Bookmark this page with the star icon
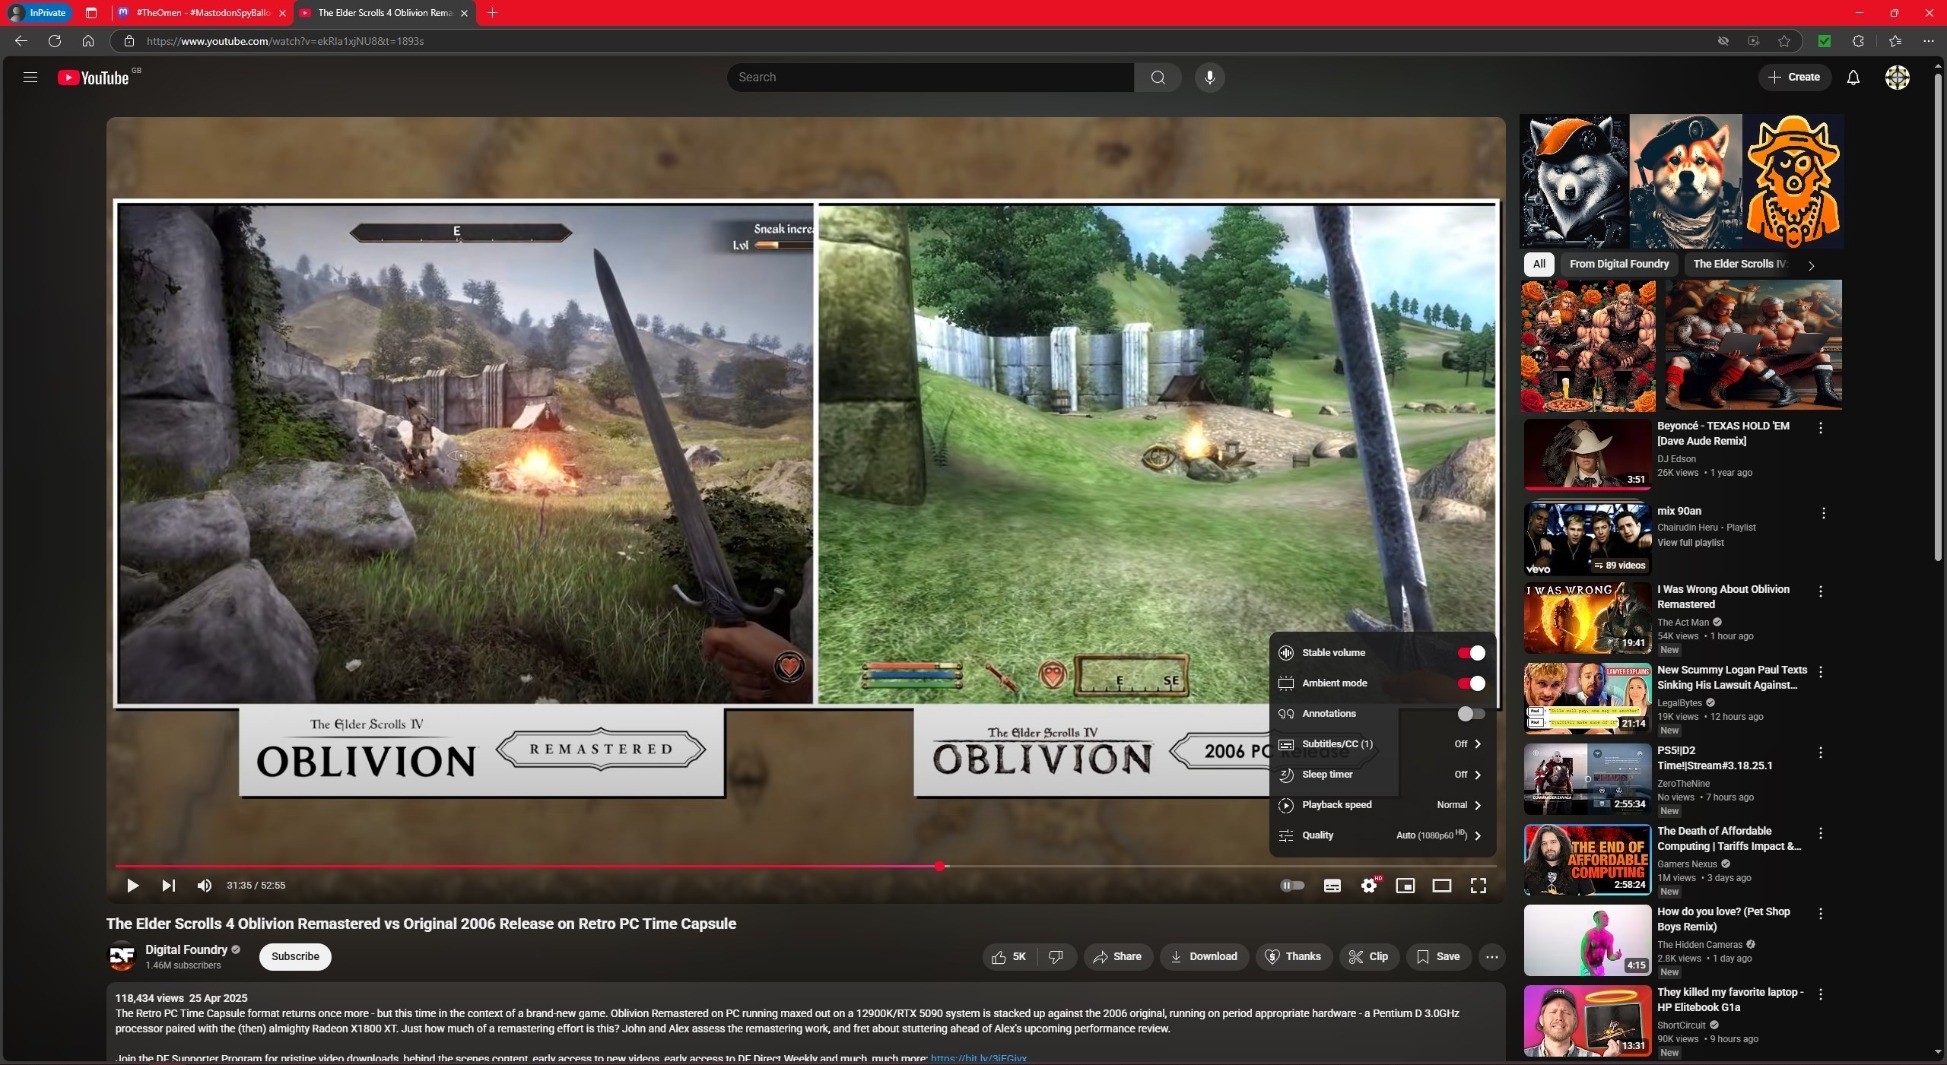Image resolution: width=1947 pixels, height=1065 pixels. pyautogui.click(x=1784, y=41)
